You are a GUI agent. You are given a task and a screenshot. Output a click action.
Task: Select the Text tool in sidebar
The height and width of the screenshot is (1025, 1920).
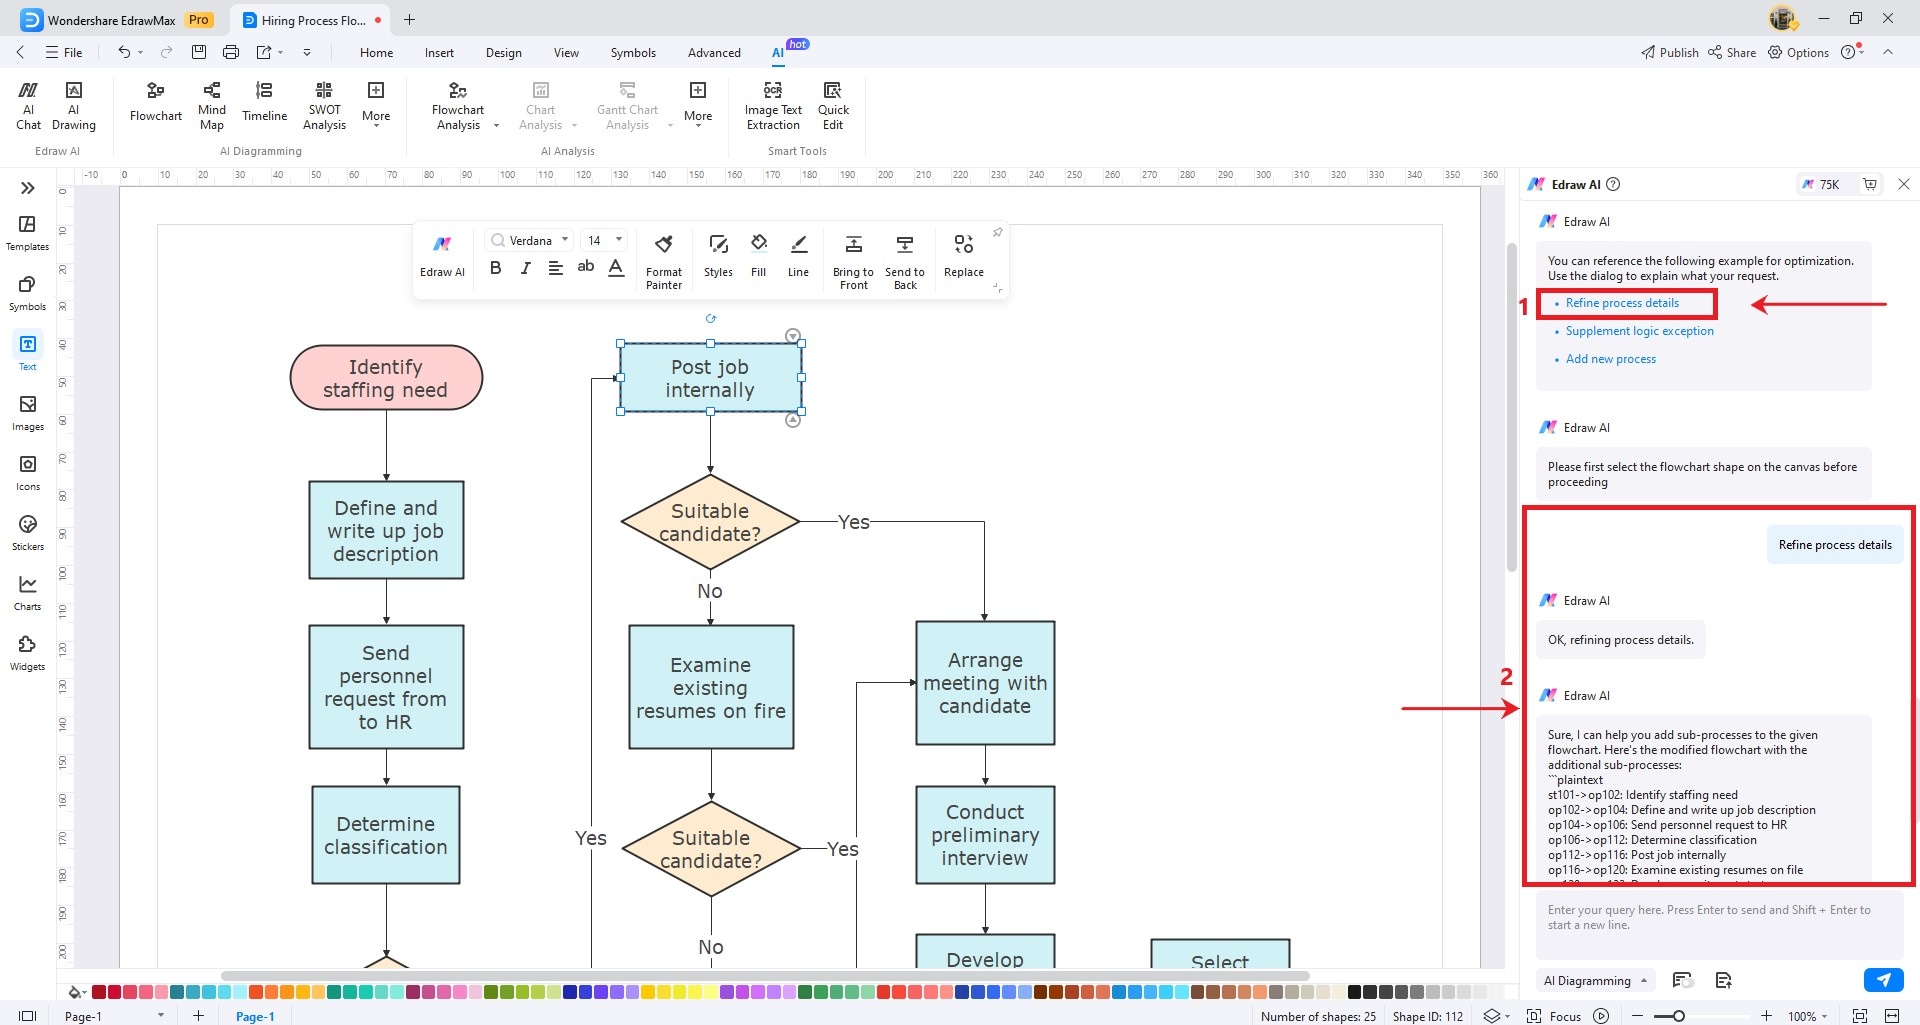pos(28,352)
